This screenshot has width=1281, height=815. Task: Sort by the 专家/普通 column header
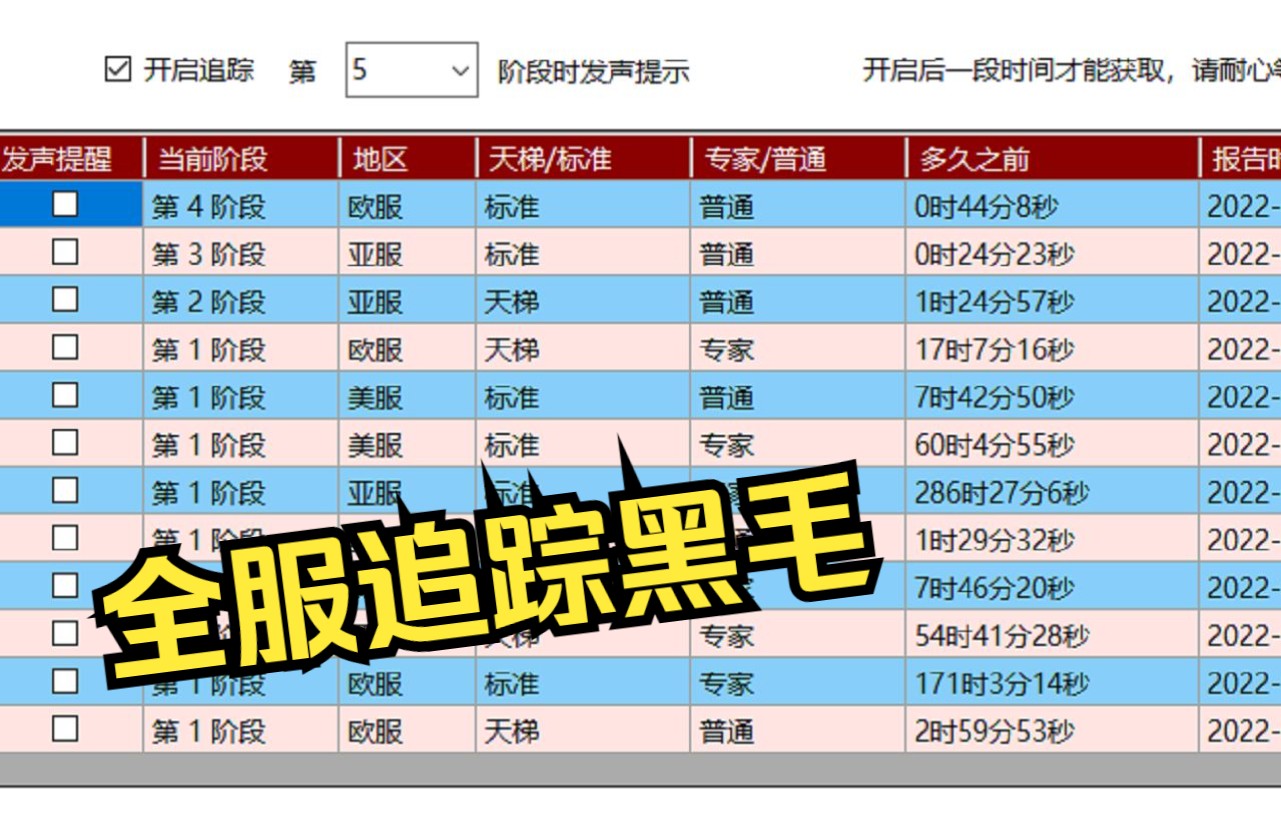[798, 158]
